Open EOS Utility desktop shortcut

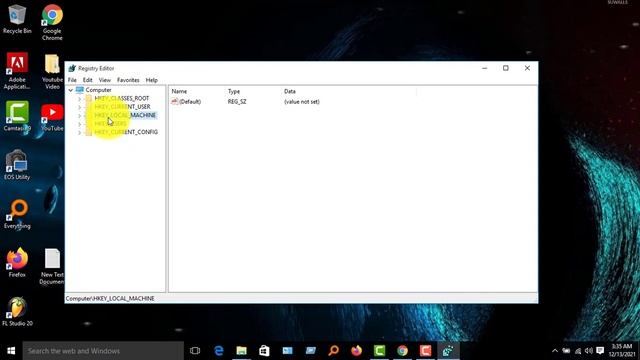(17, 165)
